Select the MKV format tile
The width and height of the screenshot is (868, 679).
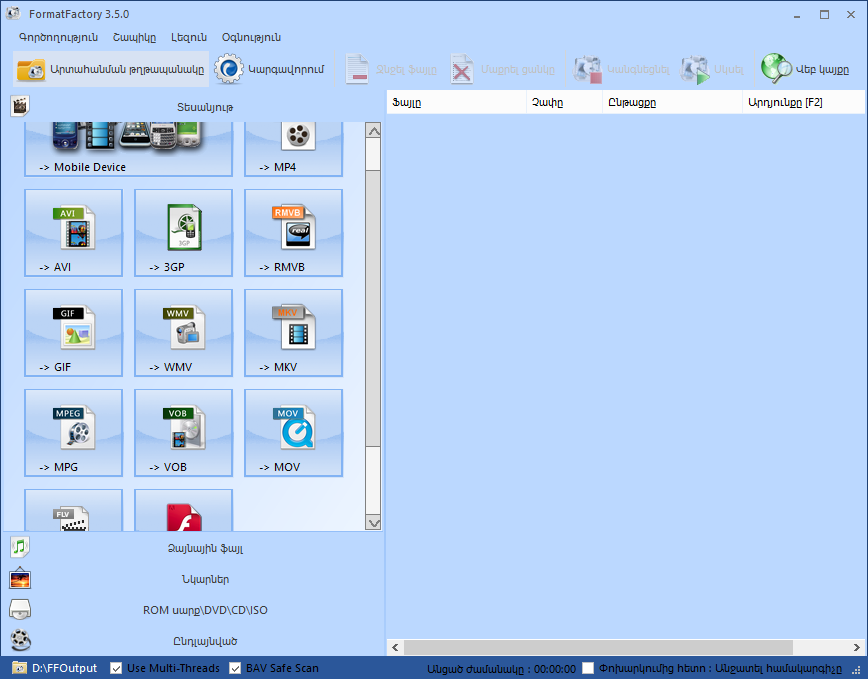point(293,333)
